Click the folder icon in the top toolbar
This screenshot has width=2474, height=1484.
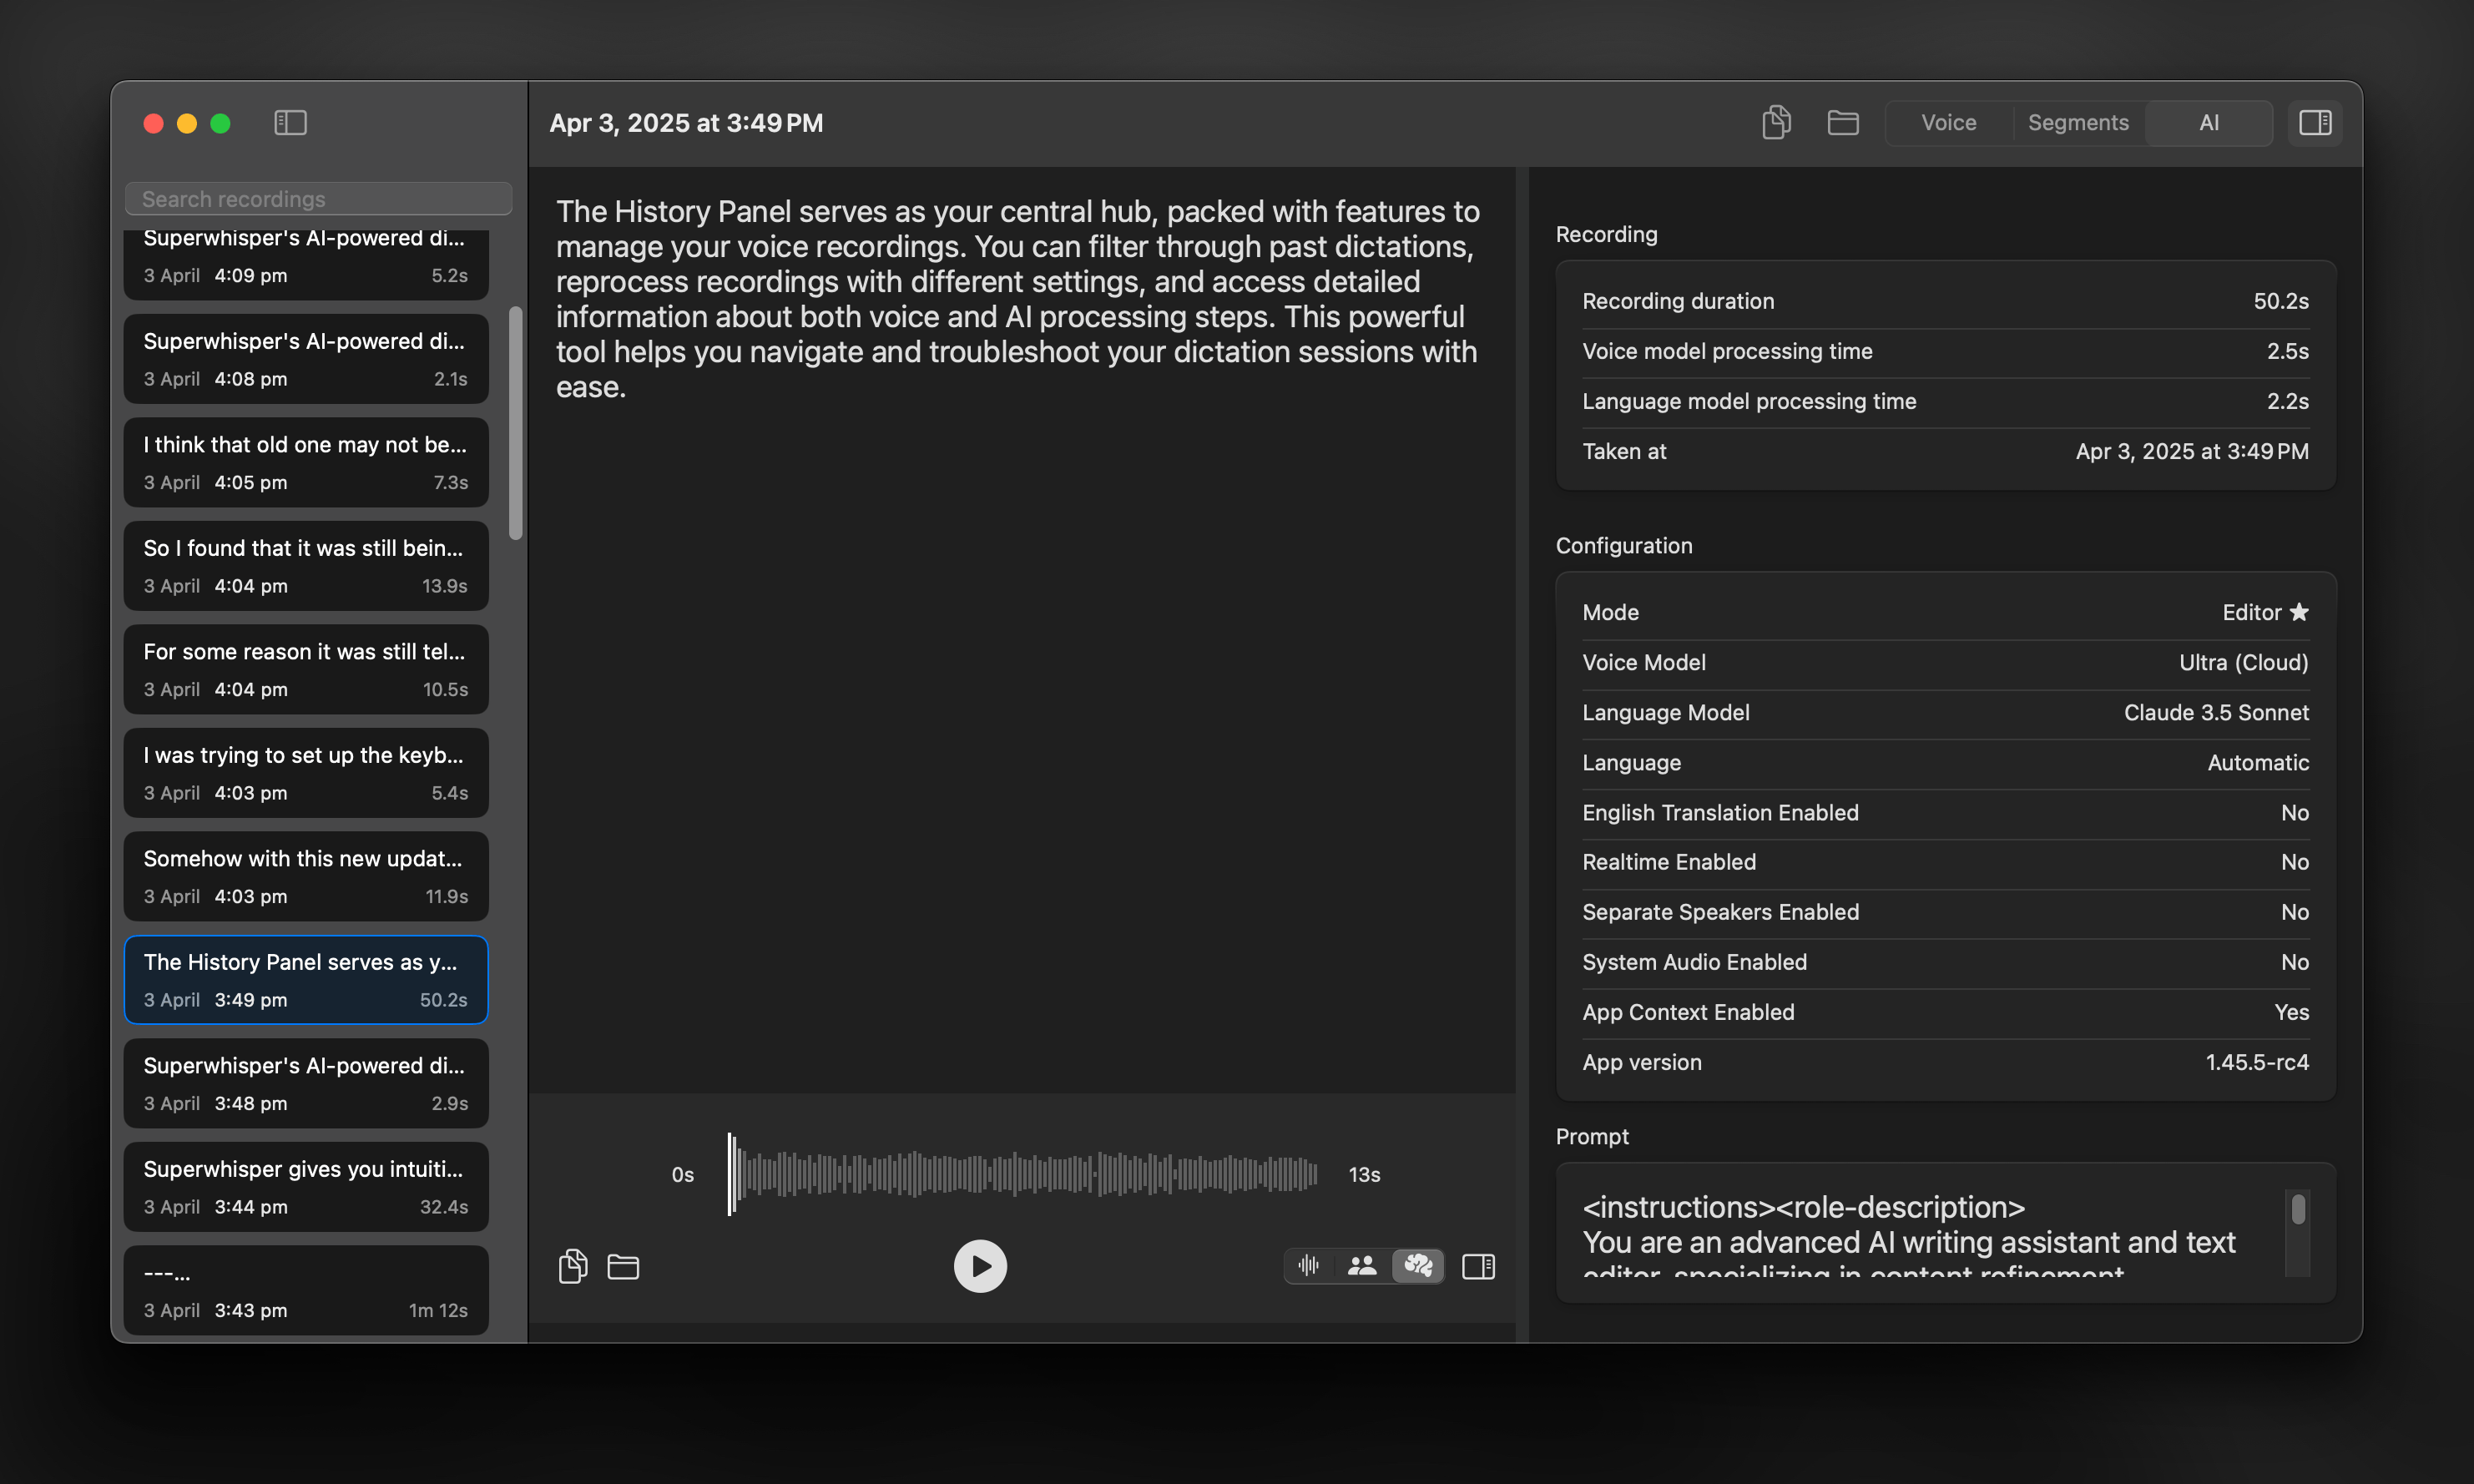point(1842,123)
